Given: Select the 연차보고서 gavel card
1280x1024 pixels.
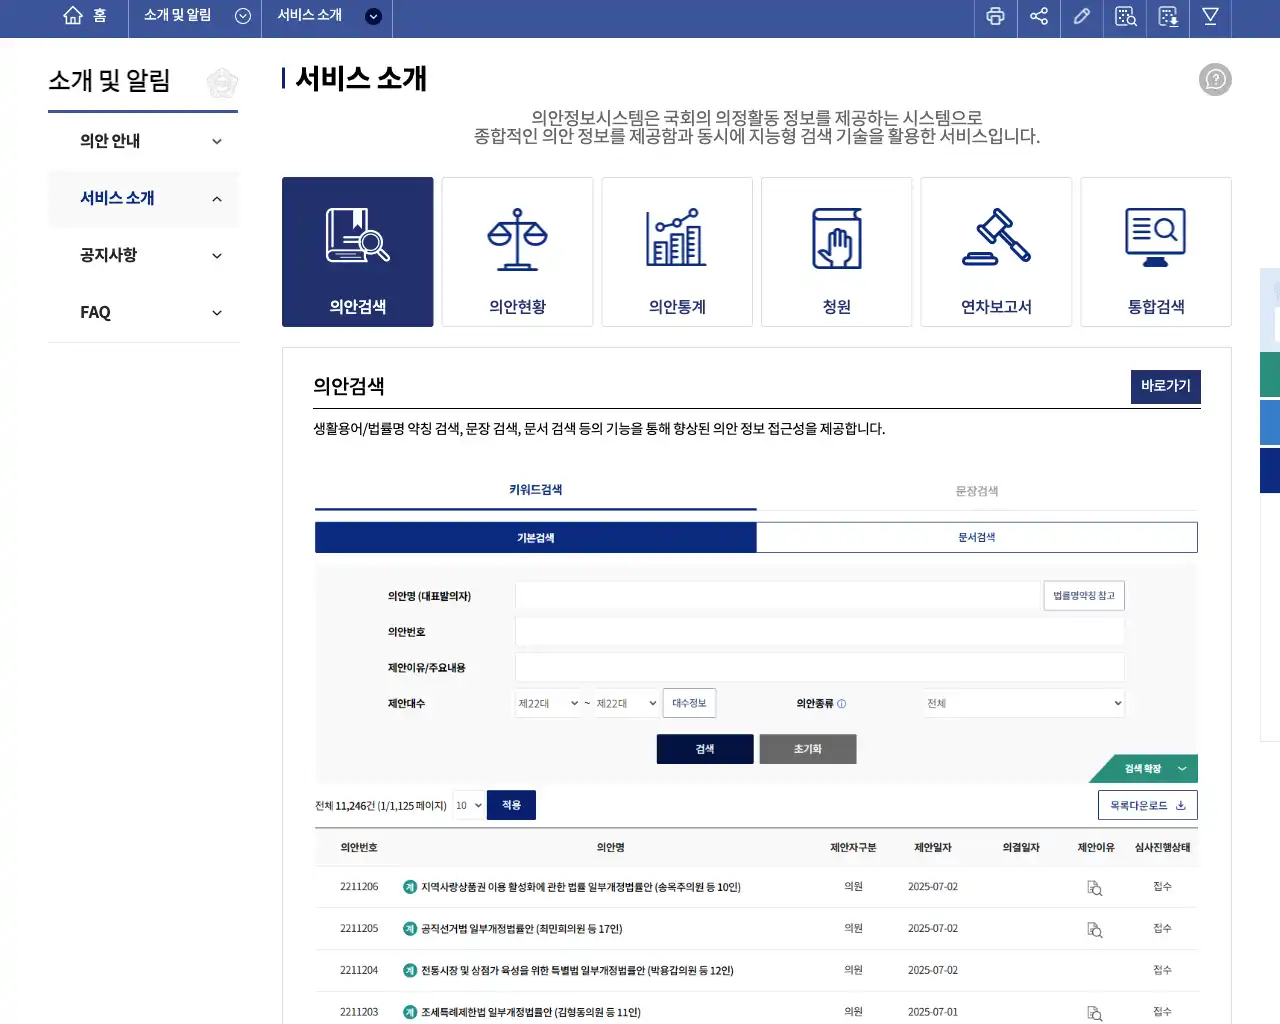Looking at the screenshot, I should 996,252.
